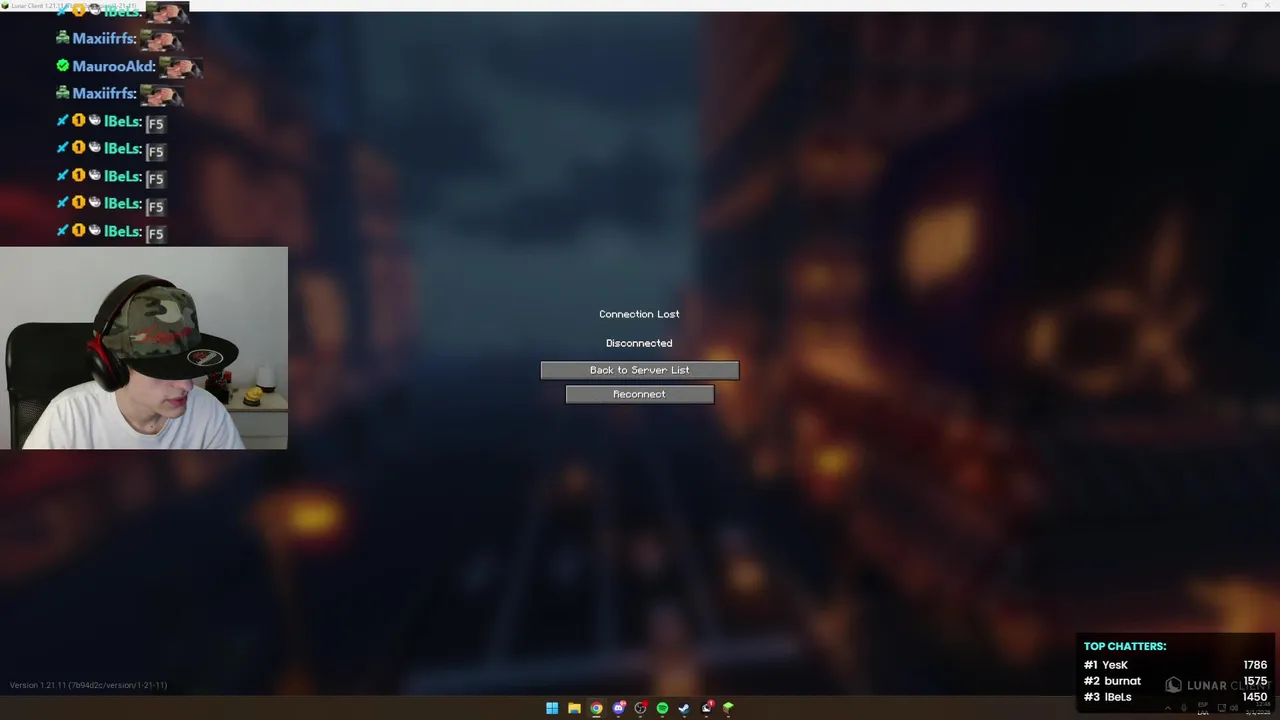Click the #3 IBeLs top chatter entry
This screenshot has width=1280, height=720.
(x=1108, y=697)
